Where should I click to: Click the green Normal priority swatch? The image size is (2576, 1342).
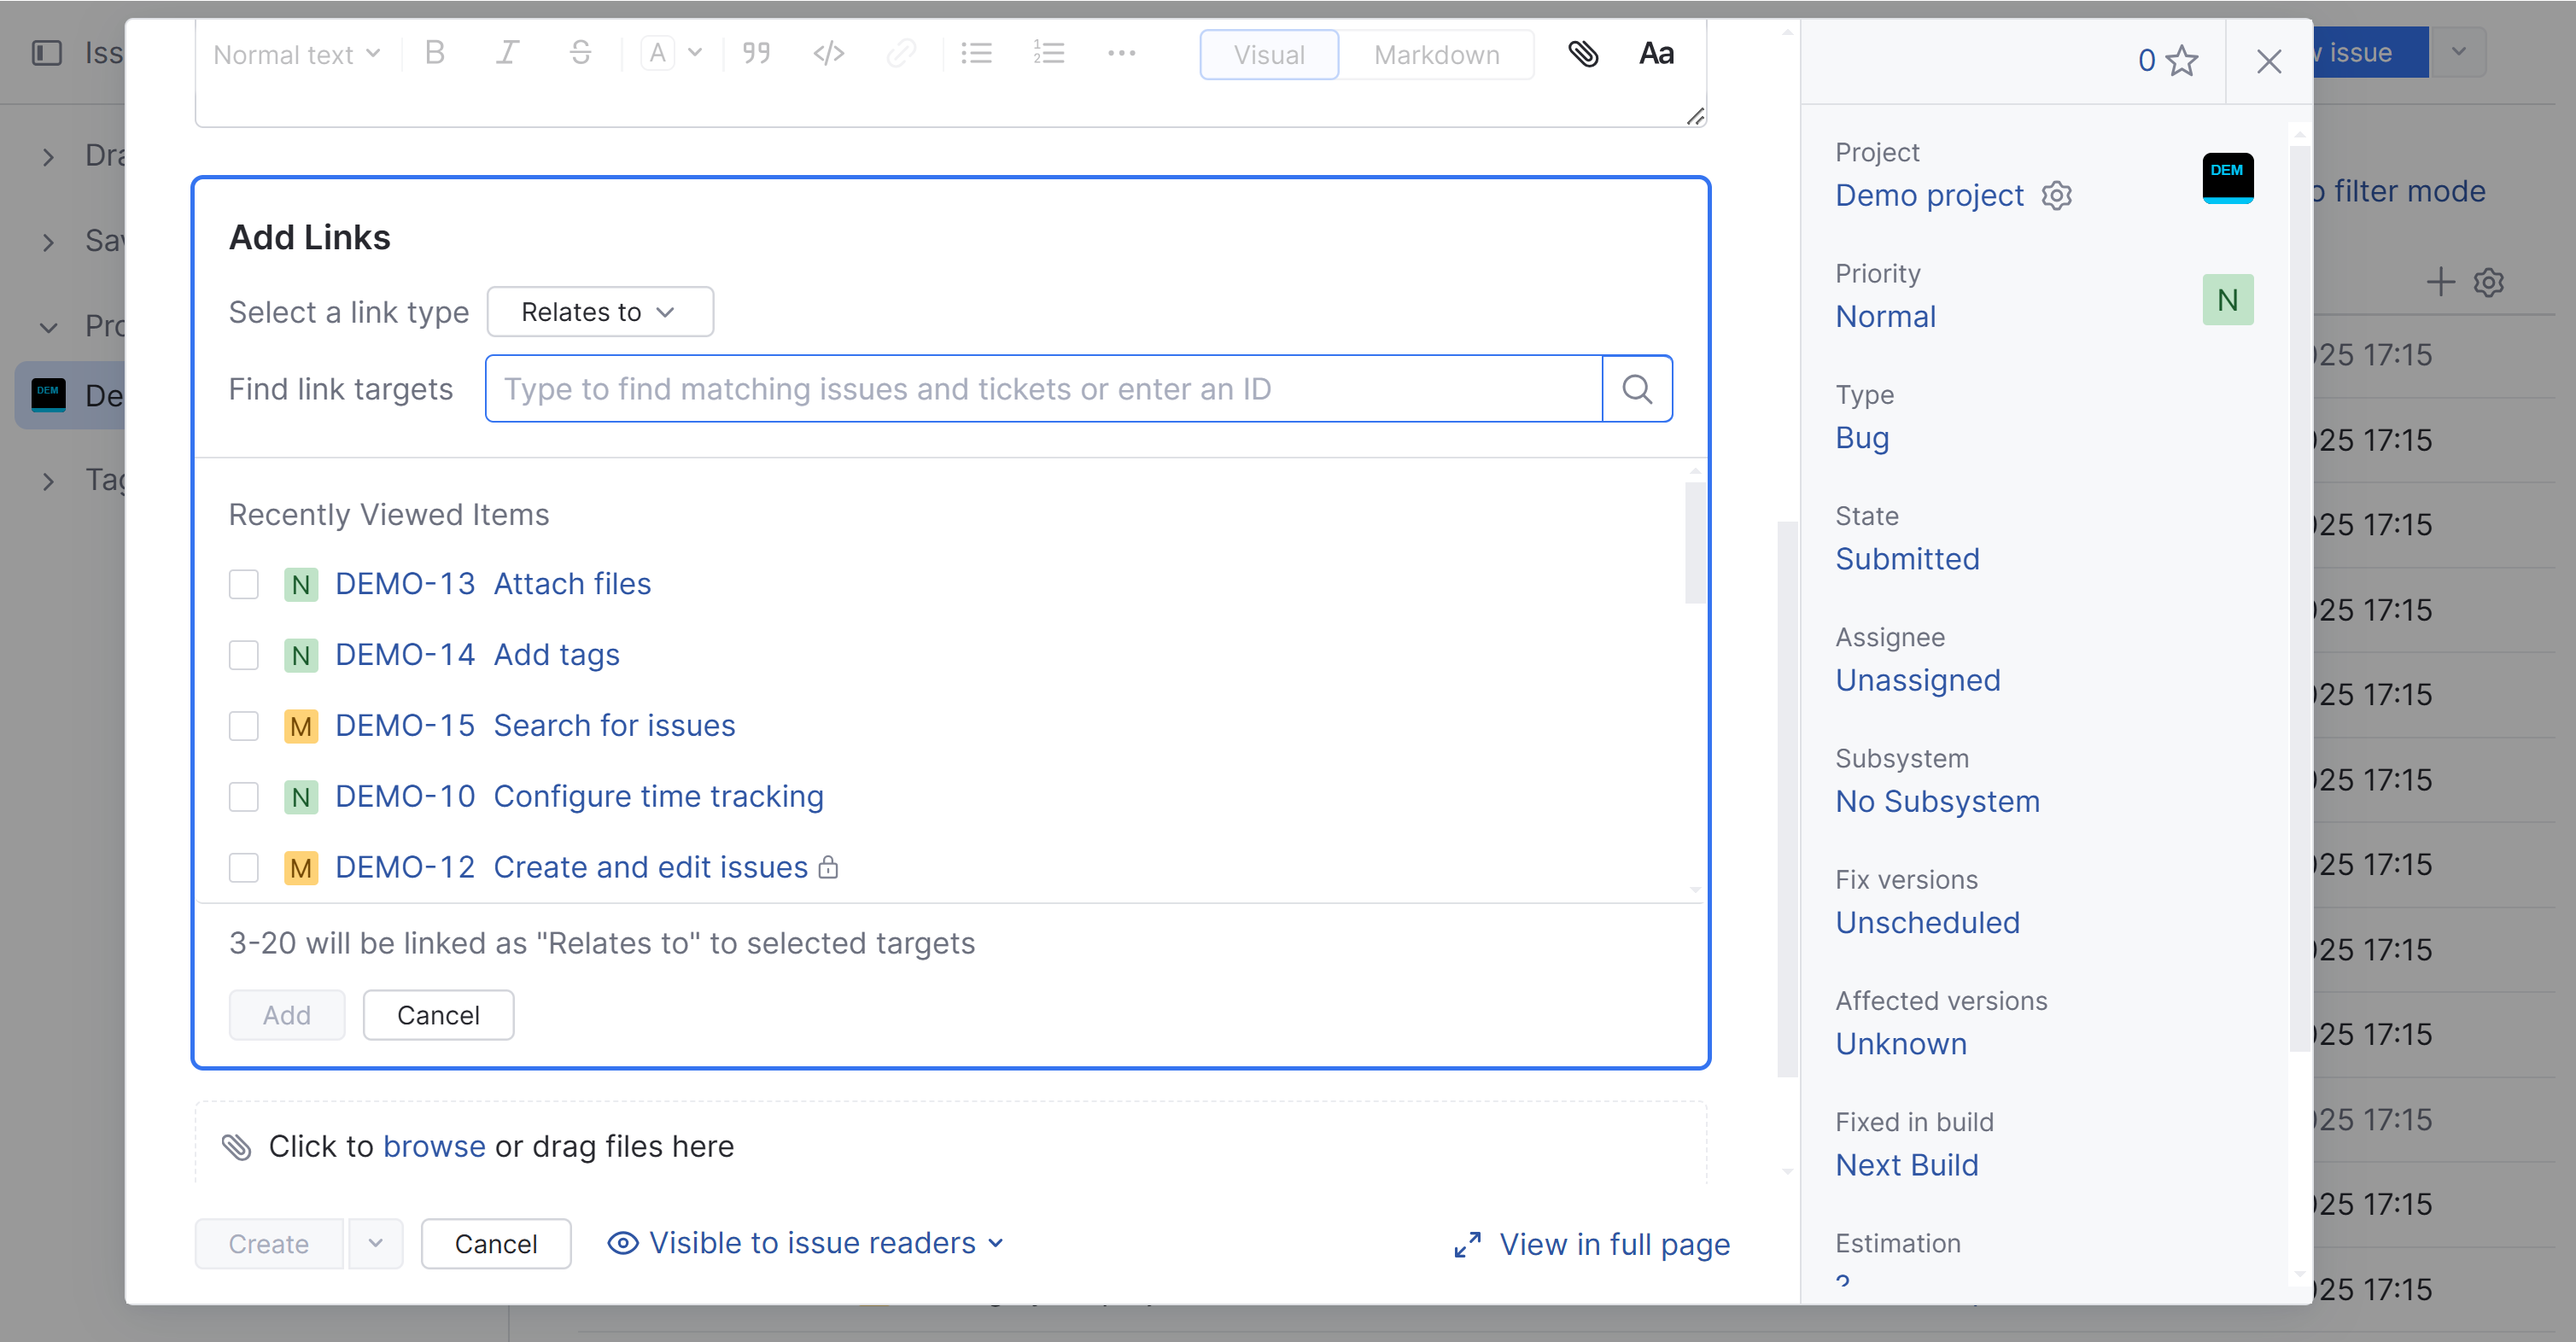[2227, 300]
